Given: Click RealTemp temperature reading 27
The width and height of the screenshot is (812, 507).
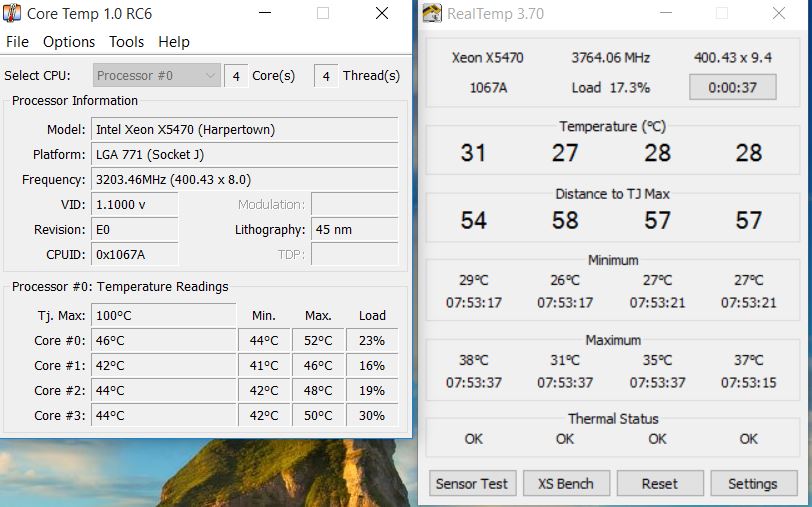Looking at the screenshot, I should [x=564, y=153].
